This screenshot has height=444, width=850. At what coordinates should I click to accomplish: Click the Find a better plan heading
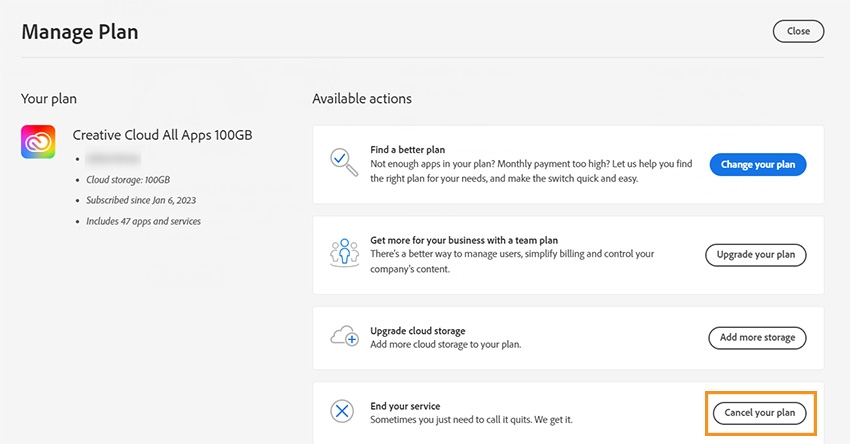(x=408, y=150)
